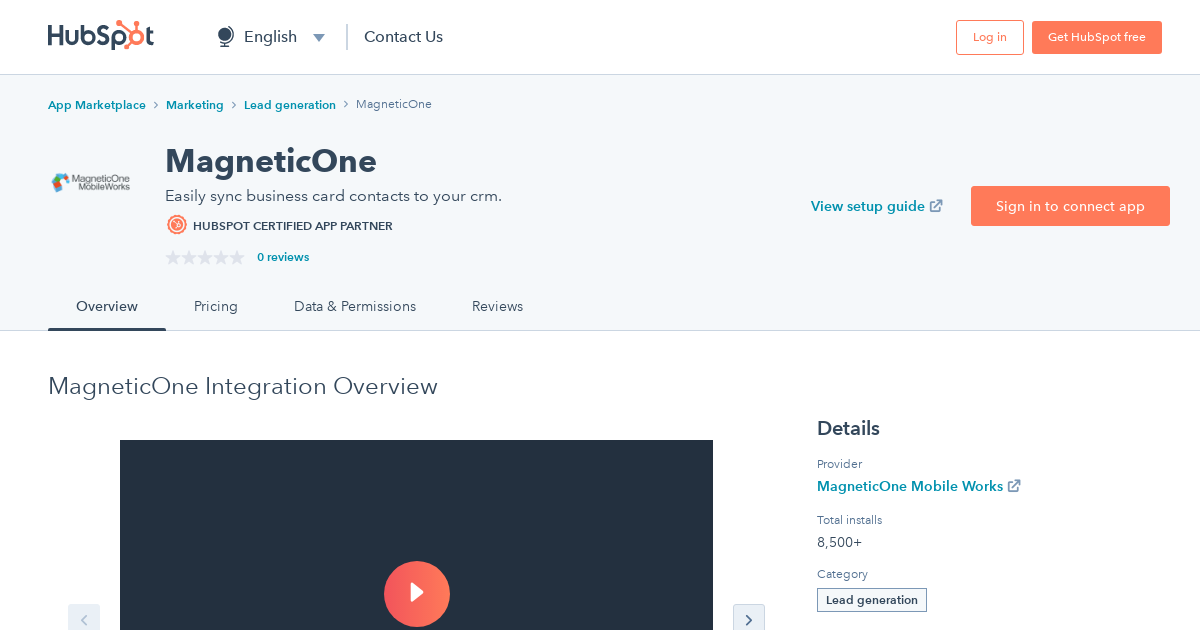
Task: Expand the English language dropdown
Action: coord(318,36)
